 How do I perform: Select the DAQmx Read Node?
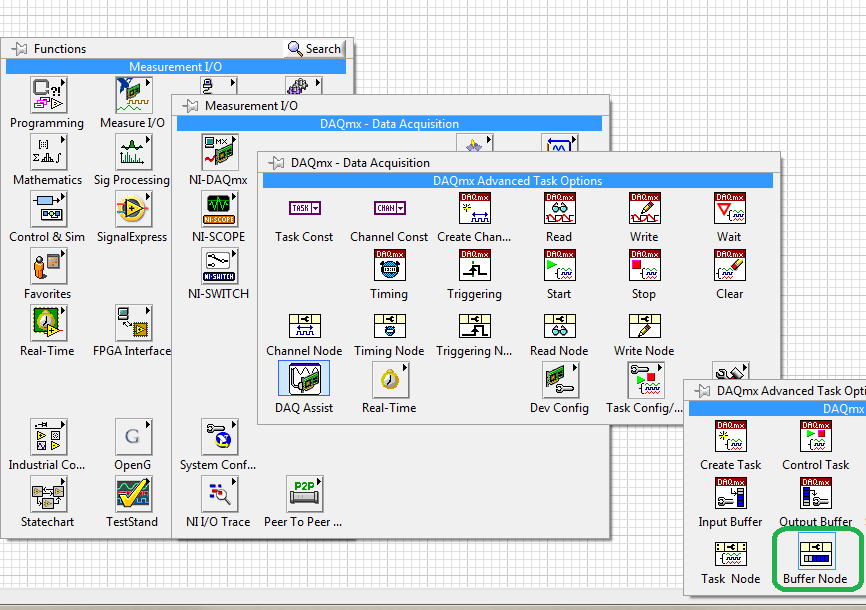(559, 326)
